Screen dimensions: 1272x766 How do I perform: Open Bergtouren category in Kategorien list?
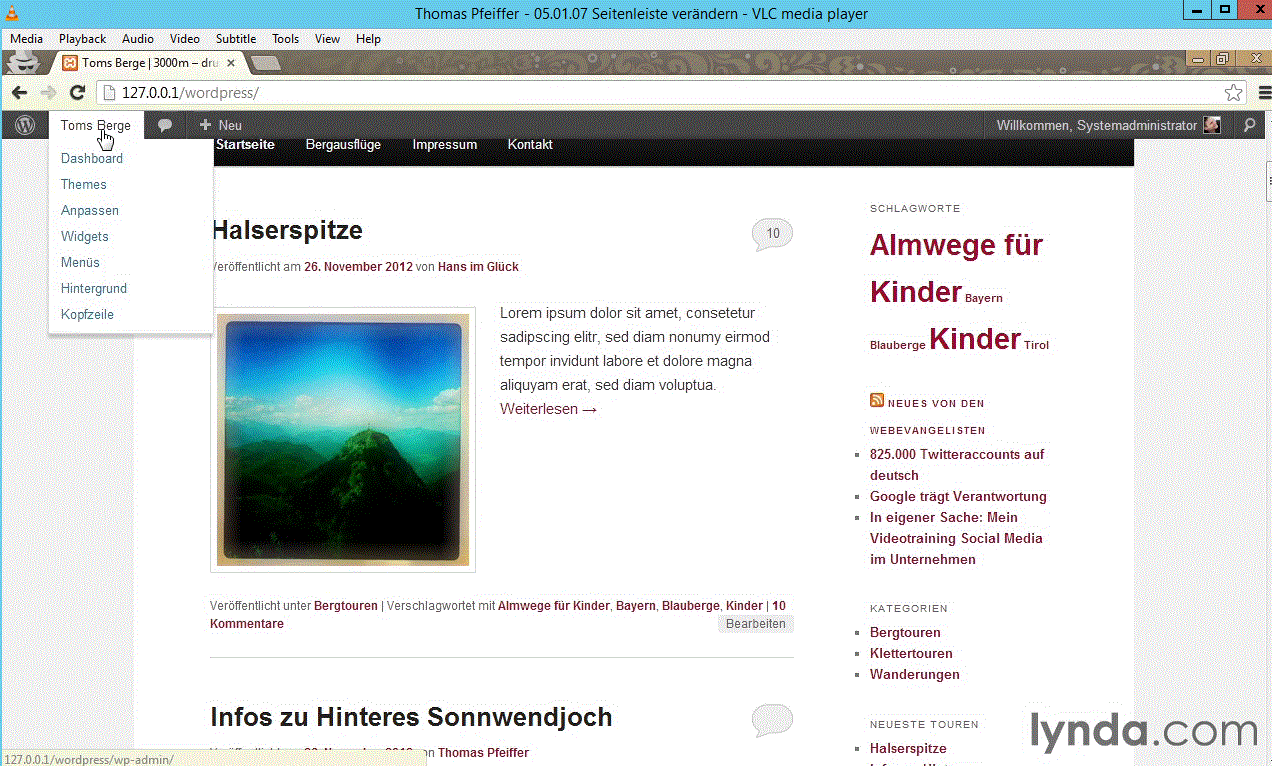pyautogui.click(x=905, y=632)
